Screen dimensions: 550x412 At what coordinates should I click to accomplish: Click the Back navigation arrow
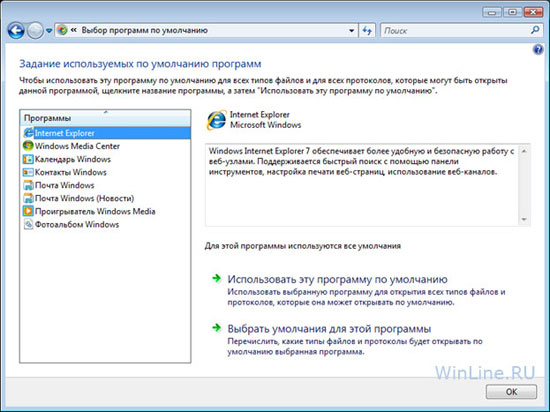(16, 31)
